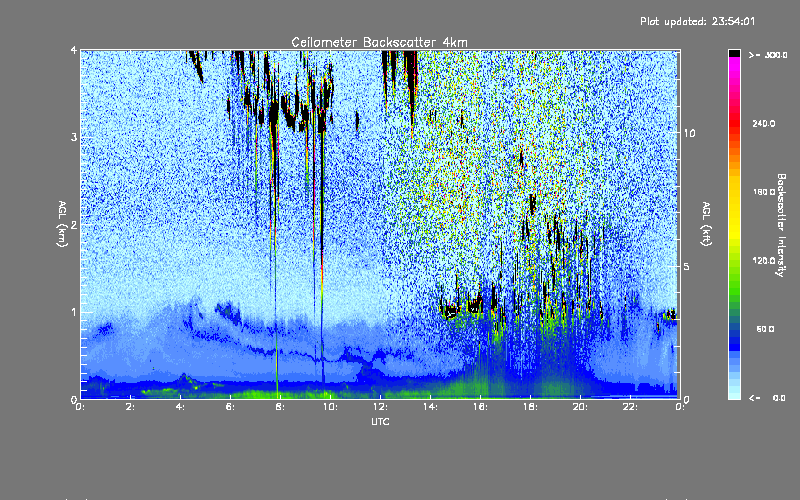Click the '>= 300.0' colorbar label
The image size is (800, 500).
768,55
